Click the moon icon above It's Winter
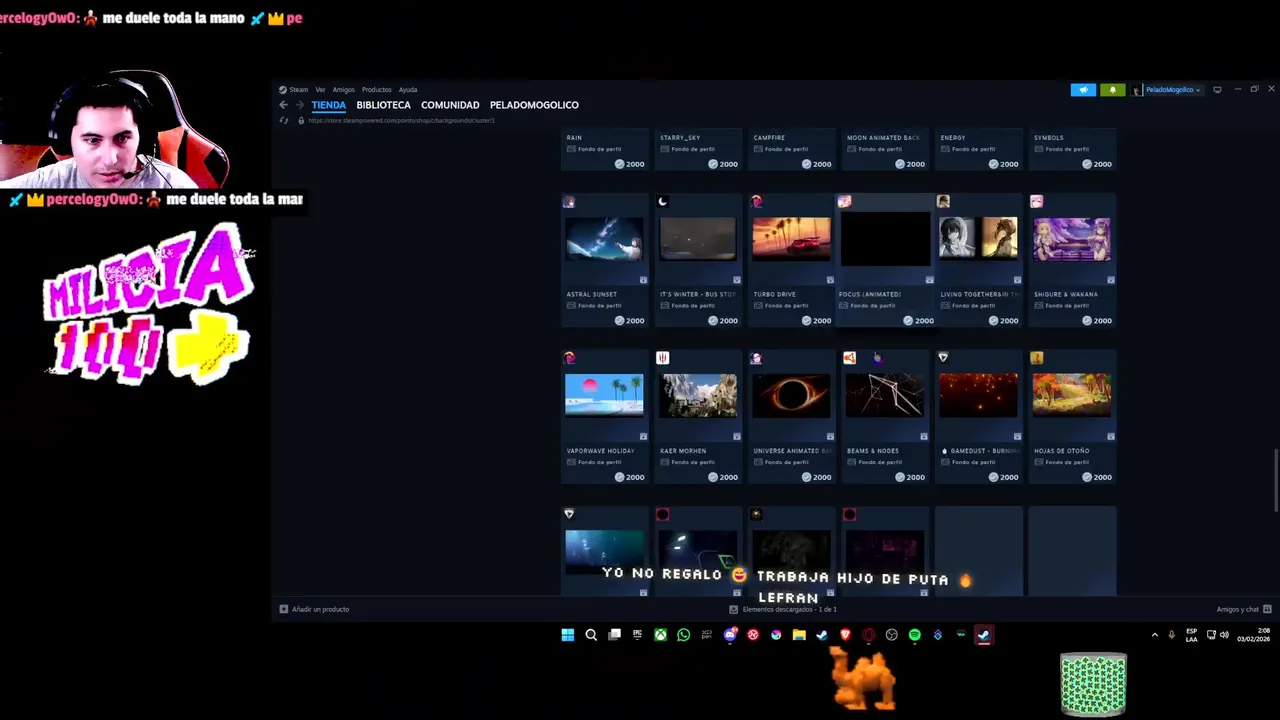Image resolution: width=1280 pixels, height=720 pixels. pos(662,202)
